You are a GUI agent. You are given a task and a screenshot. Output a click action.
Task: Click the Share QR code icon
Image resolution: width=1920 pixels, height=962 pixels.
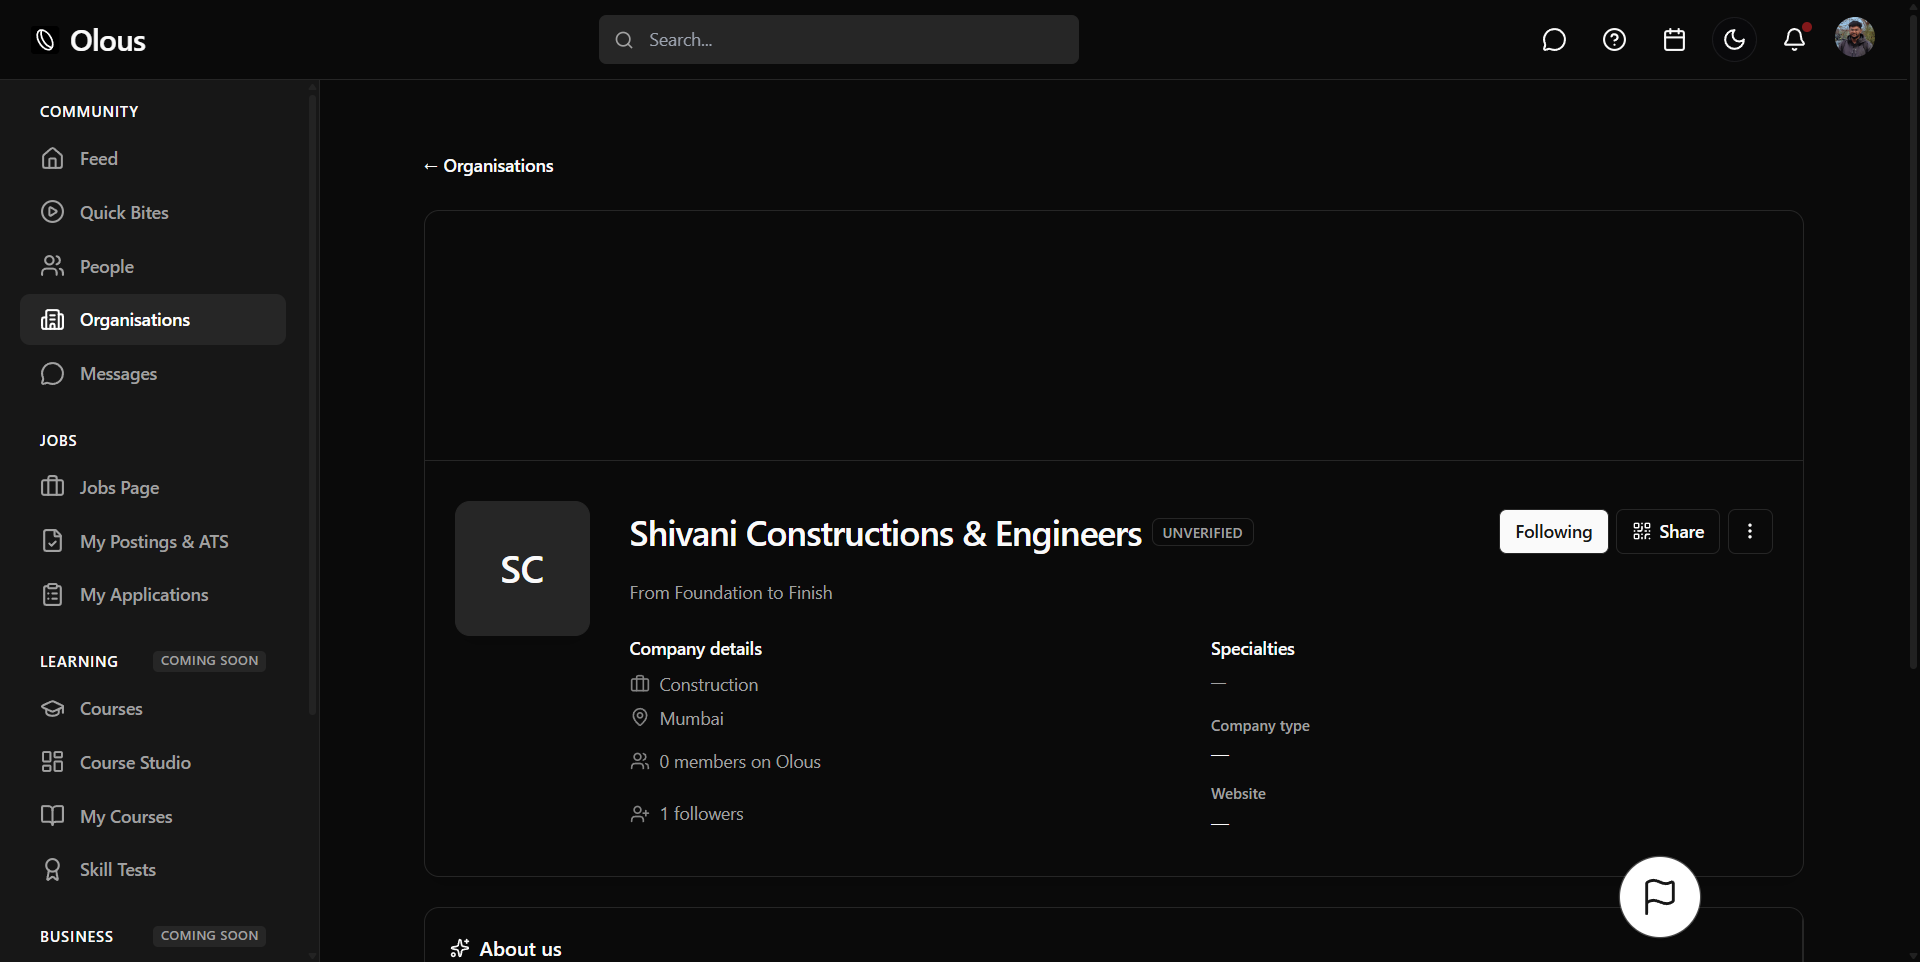(x=1642, y=532)
